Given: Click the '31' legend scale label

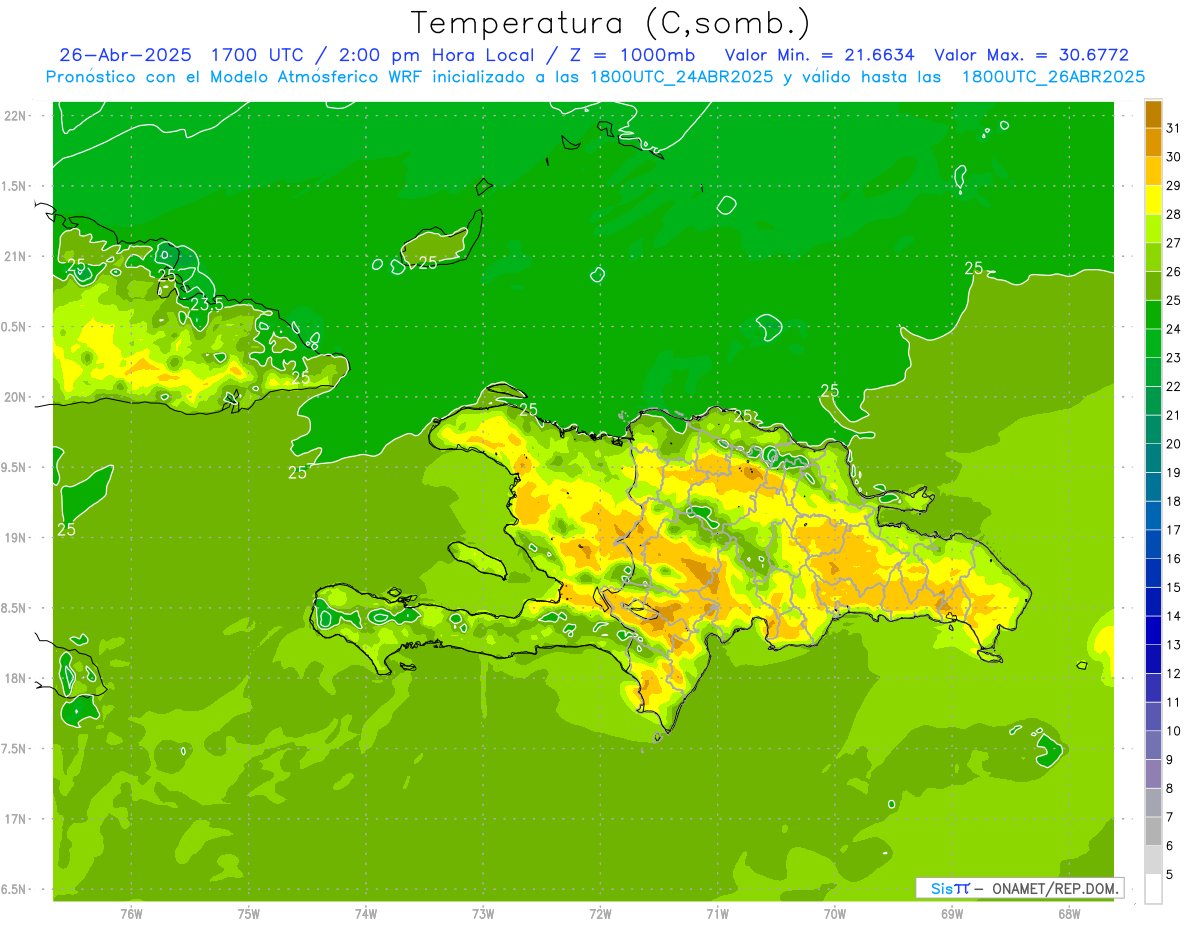Looking at the screenshot, I should tap(1173, 128).
